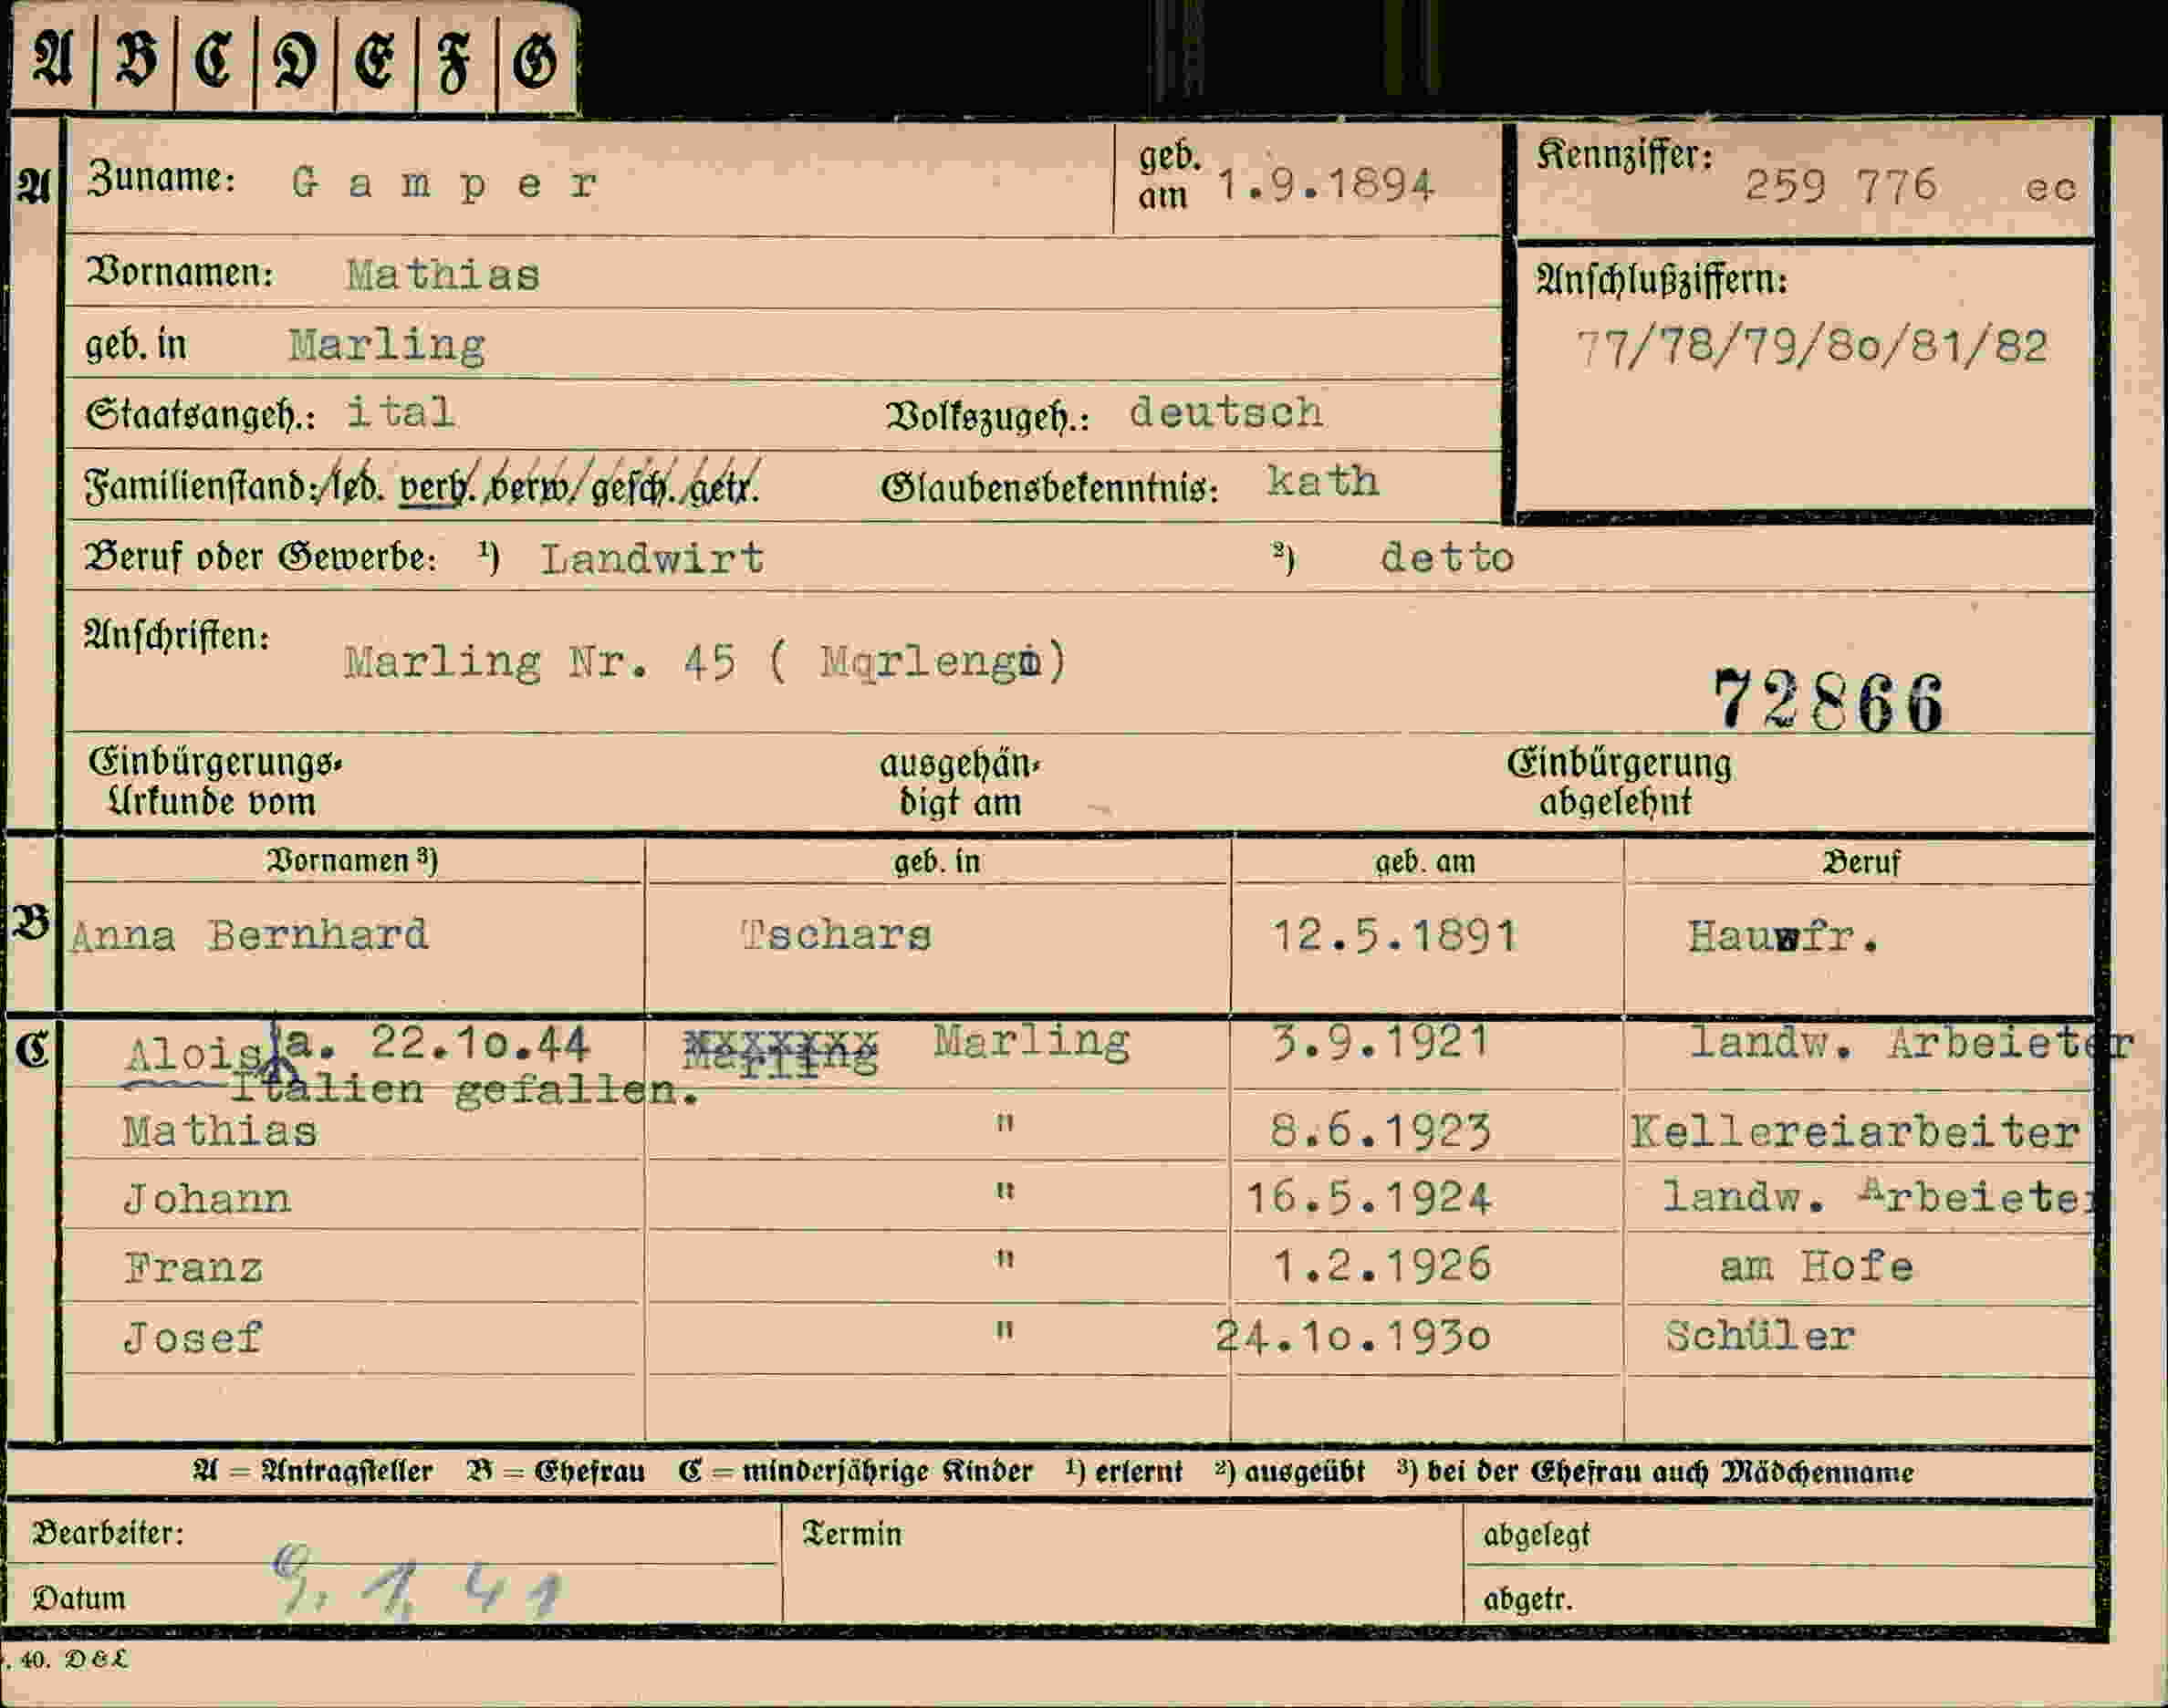Click the practiced occupation 'detto'
Screen dimensions: 2168x1708
coord(1447,557)
